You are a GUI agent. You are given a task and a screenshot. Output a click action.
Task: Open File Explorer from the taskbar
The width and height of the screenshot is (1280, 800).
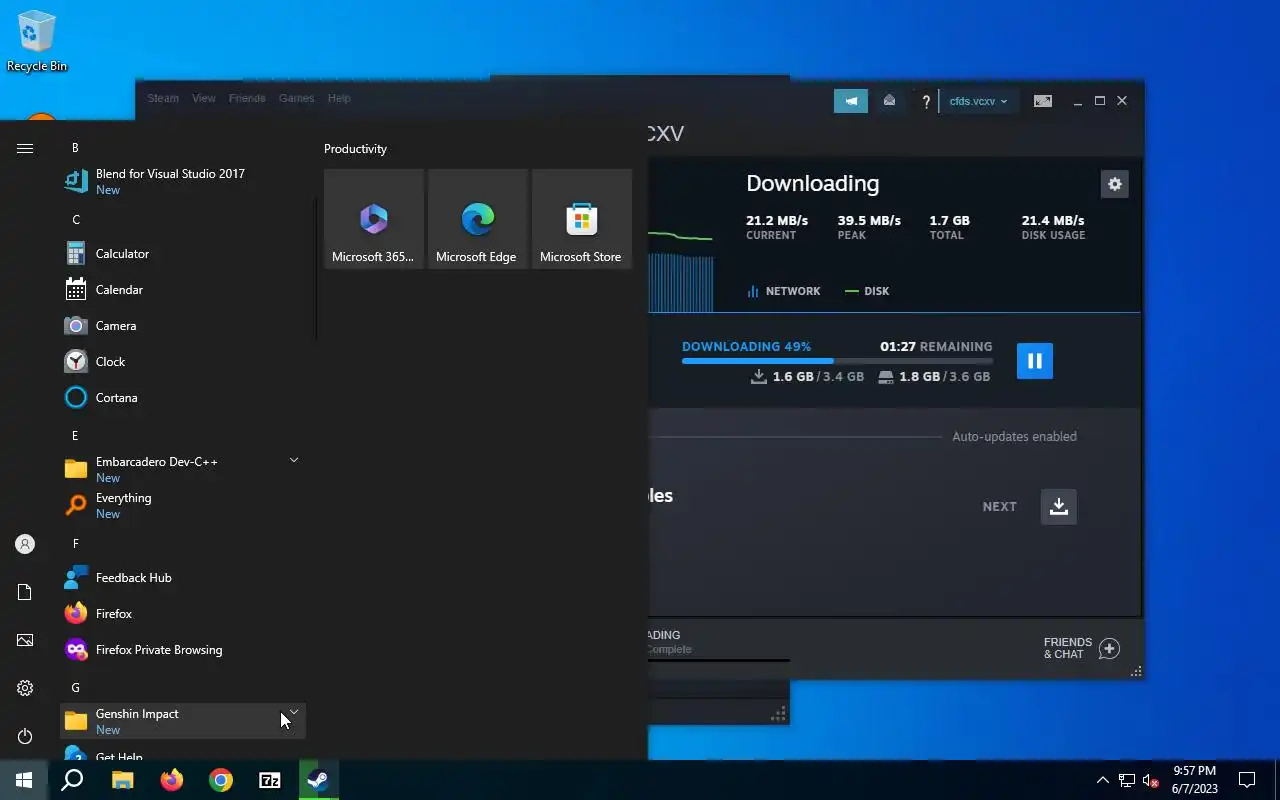(x=122, y=780)
